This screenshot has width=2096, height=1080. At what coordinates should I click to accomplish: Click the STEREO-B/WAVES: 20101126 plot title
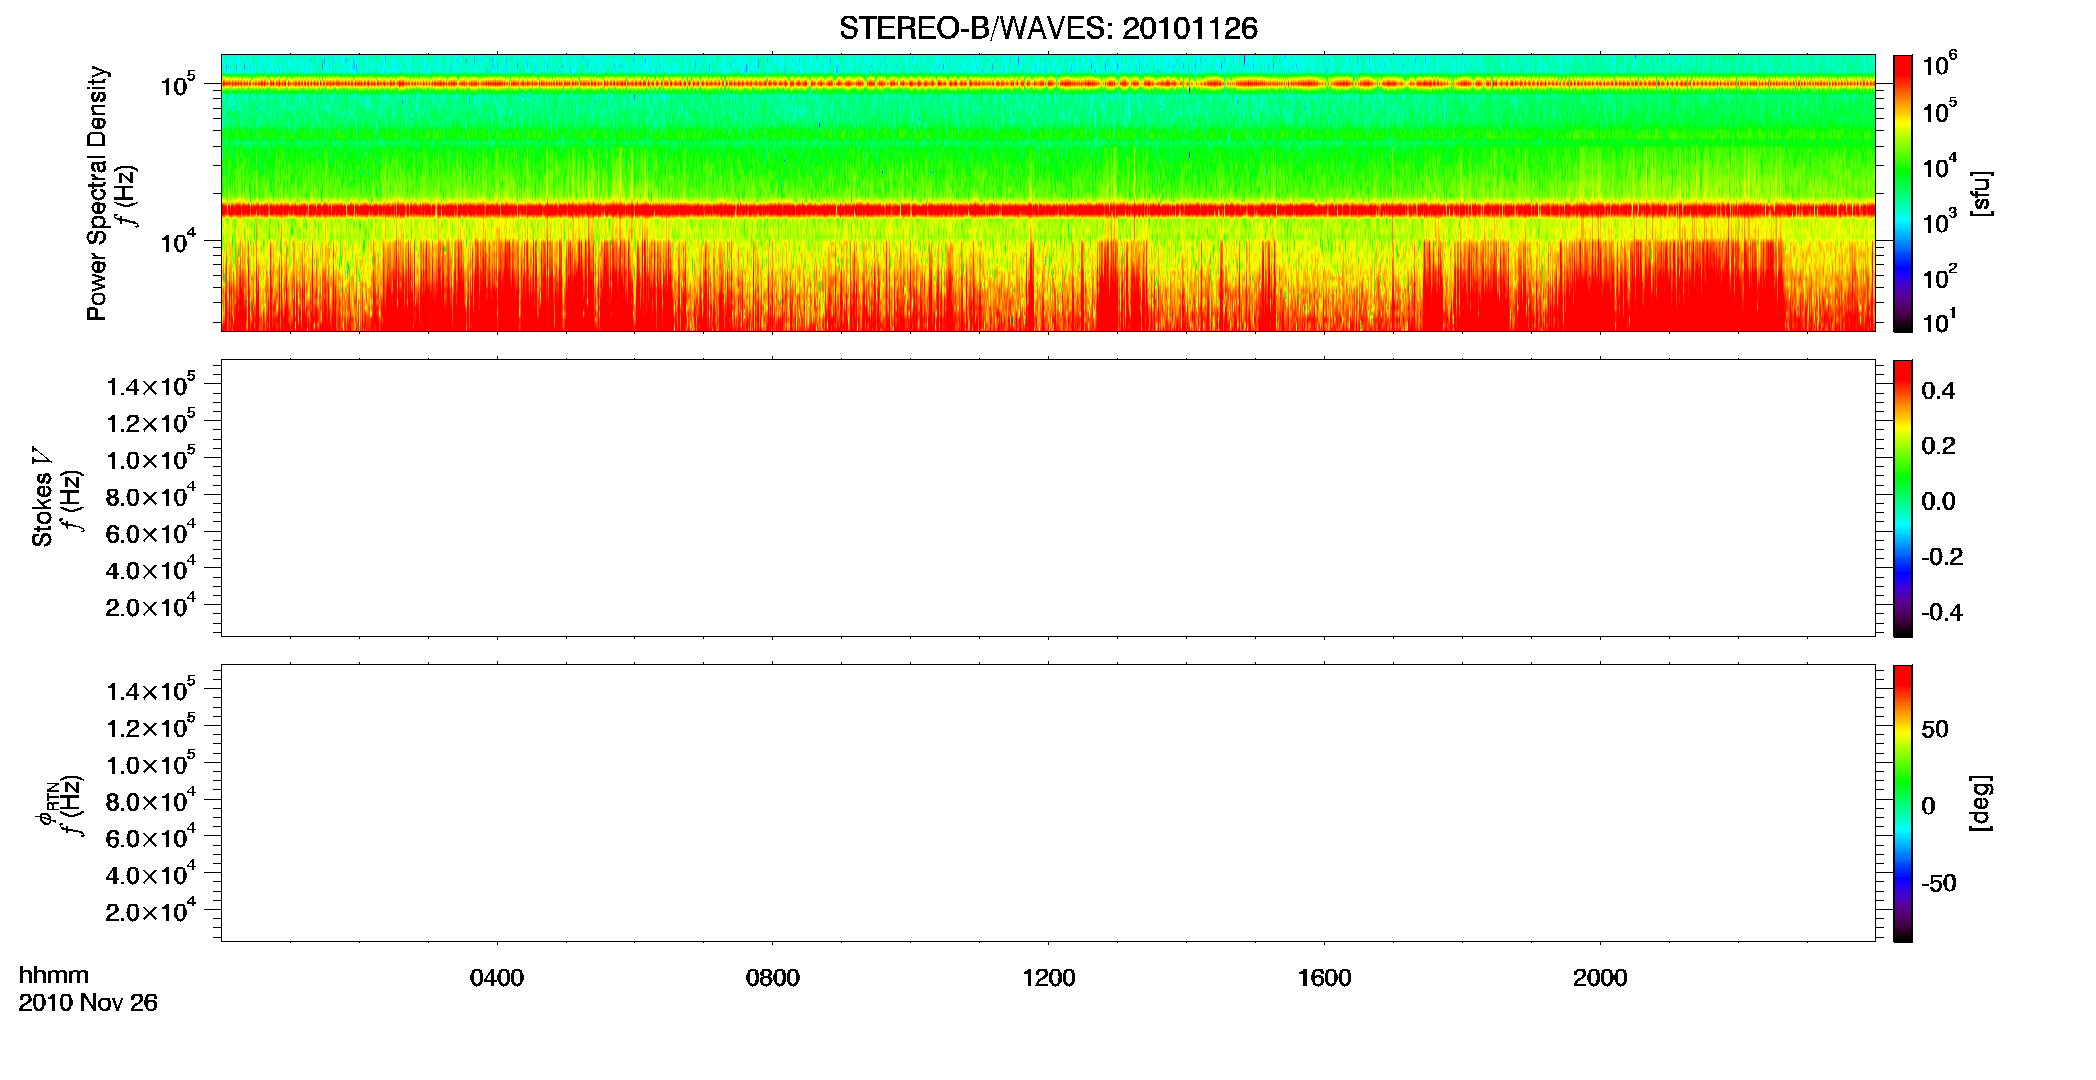tap(1048, 28)
